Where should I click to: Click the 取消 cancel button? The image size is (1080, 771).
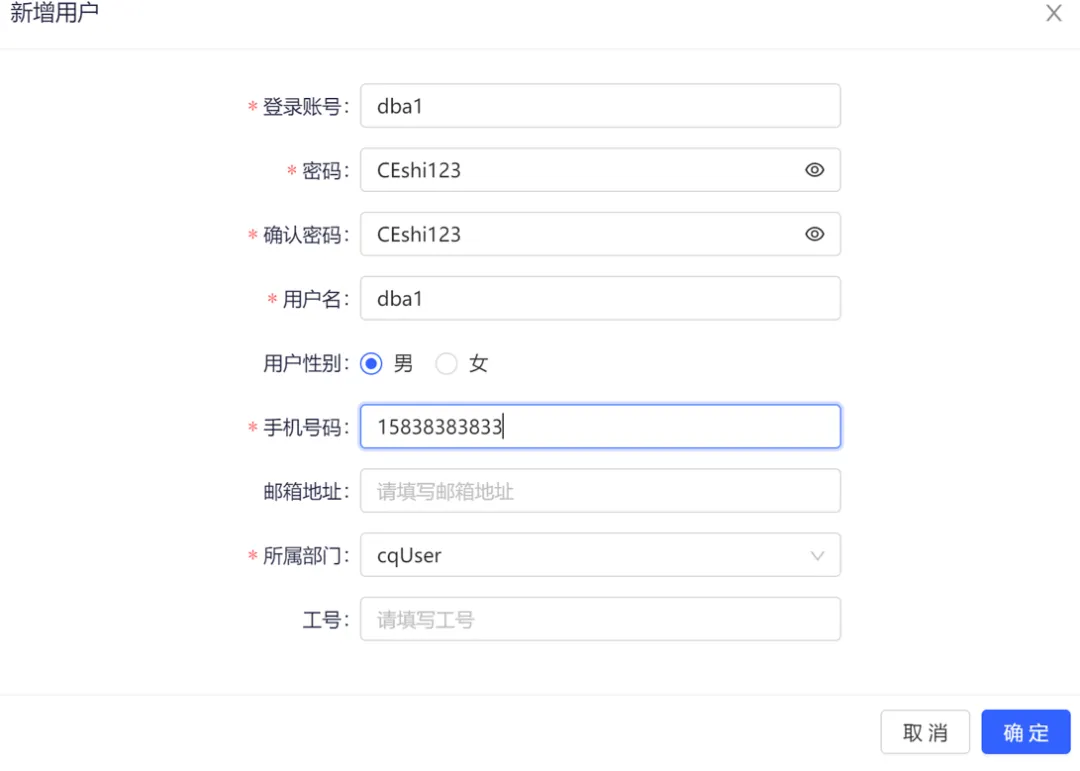tap(925, 732)
